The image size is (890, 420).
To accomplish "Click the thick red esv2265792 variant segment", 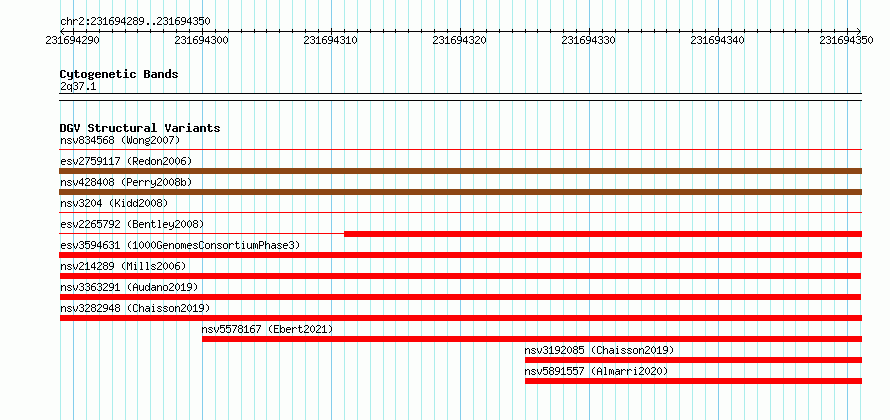I will point(603,234).
